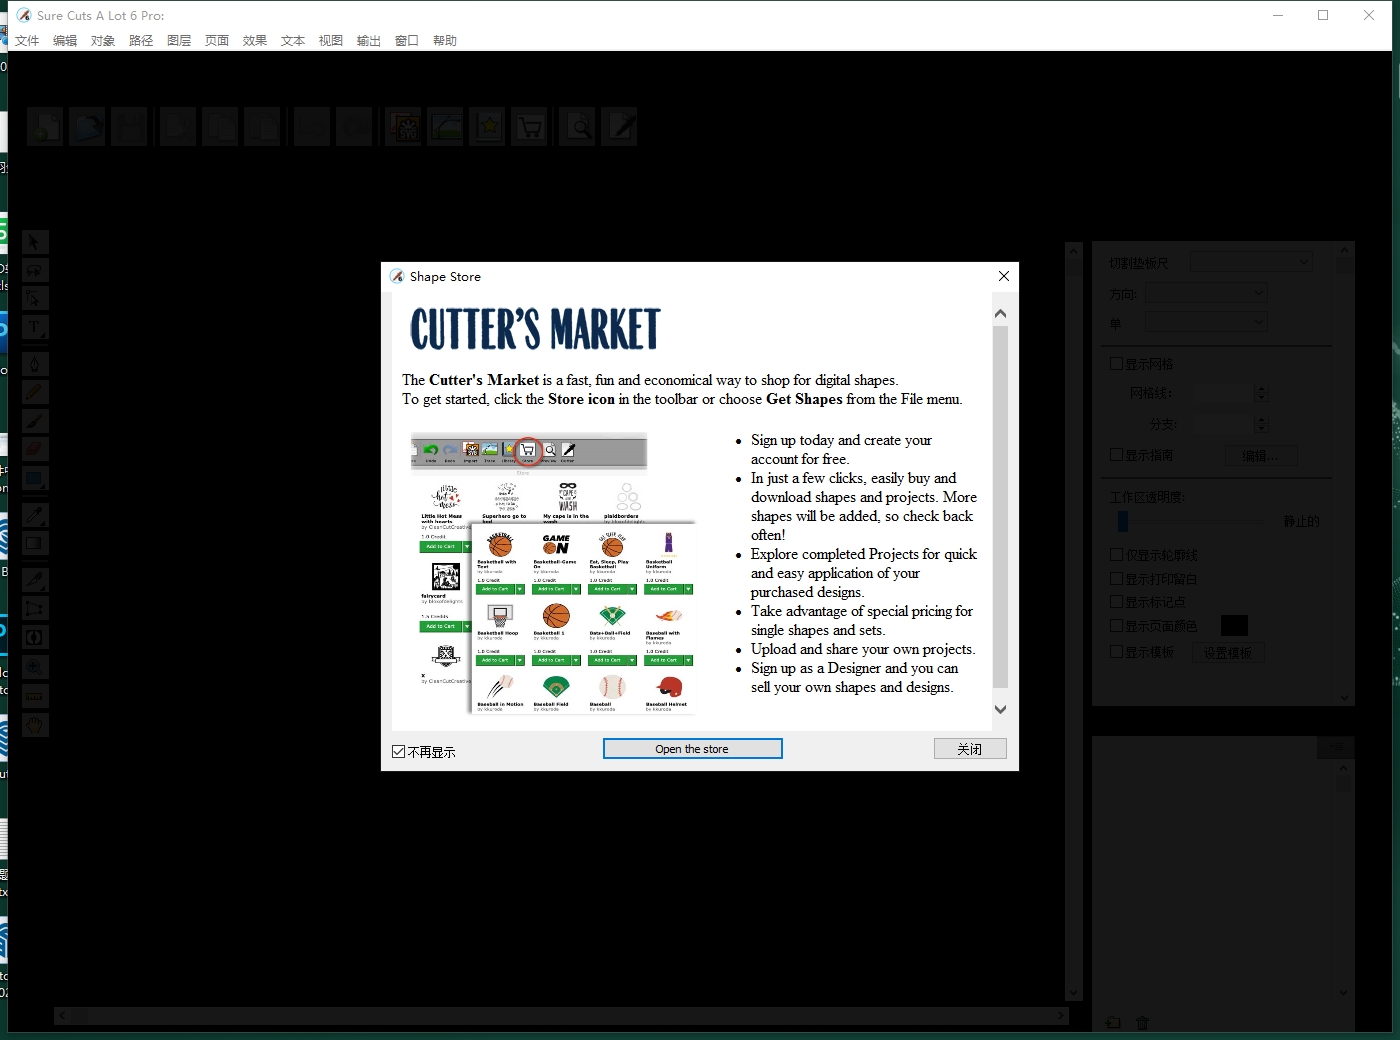Screen dimensions: 1400x1040
Task: Select the Text (T) tool
Action: click(35, 327)
